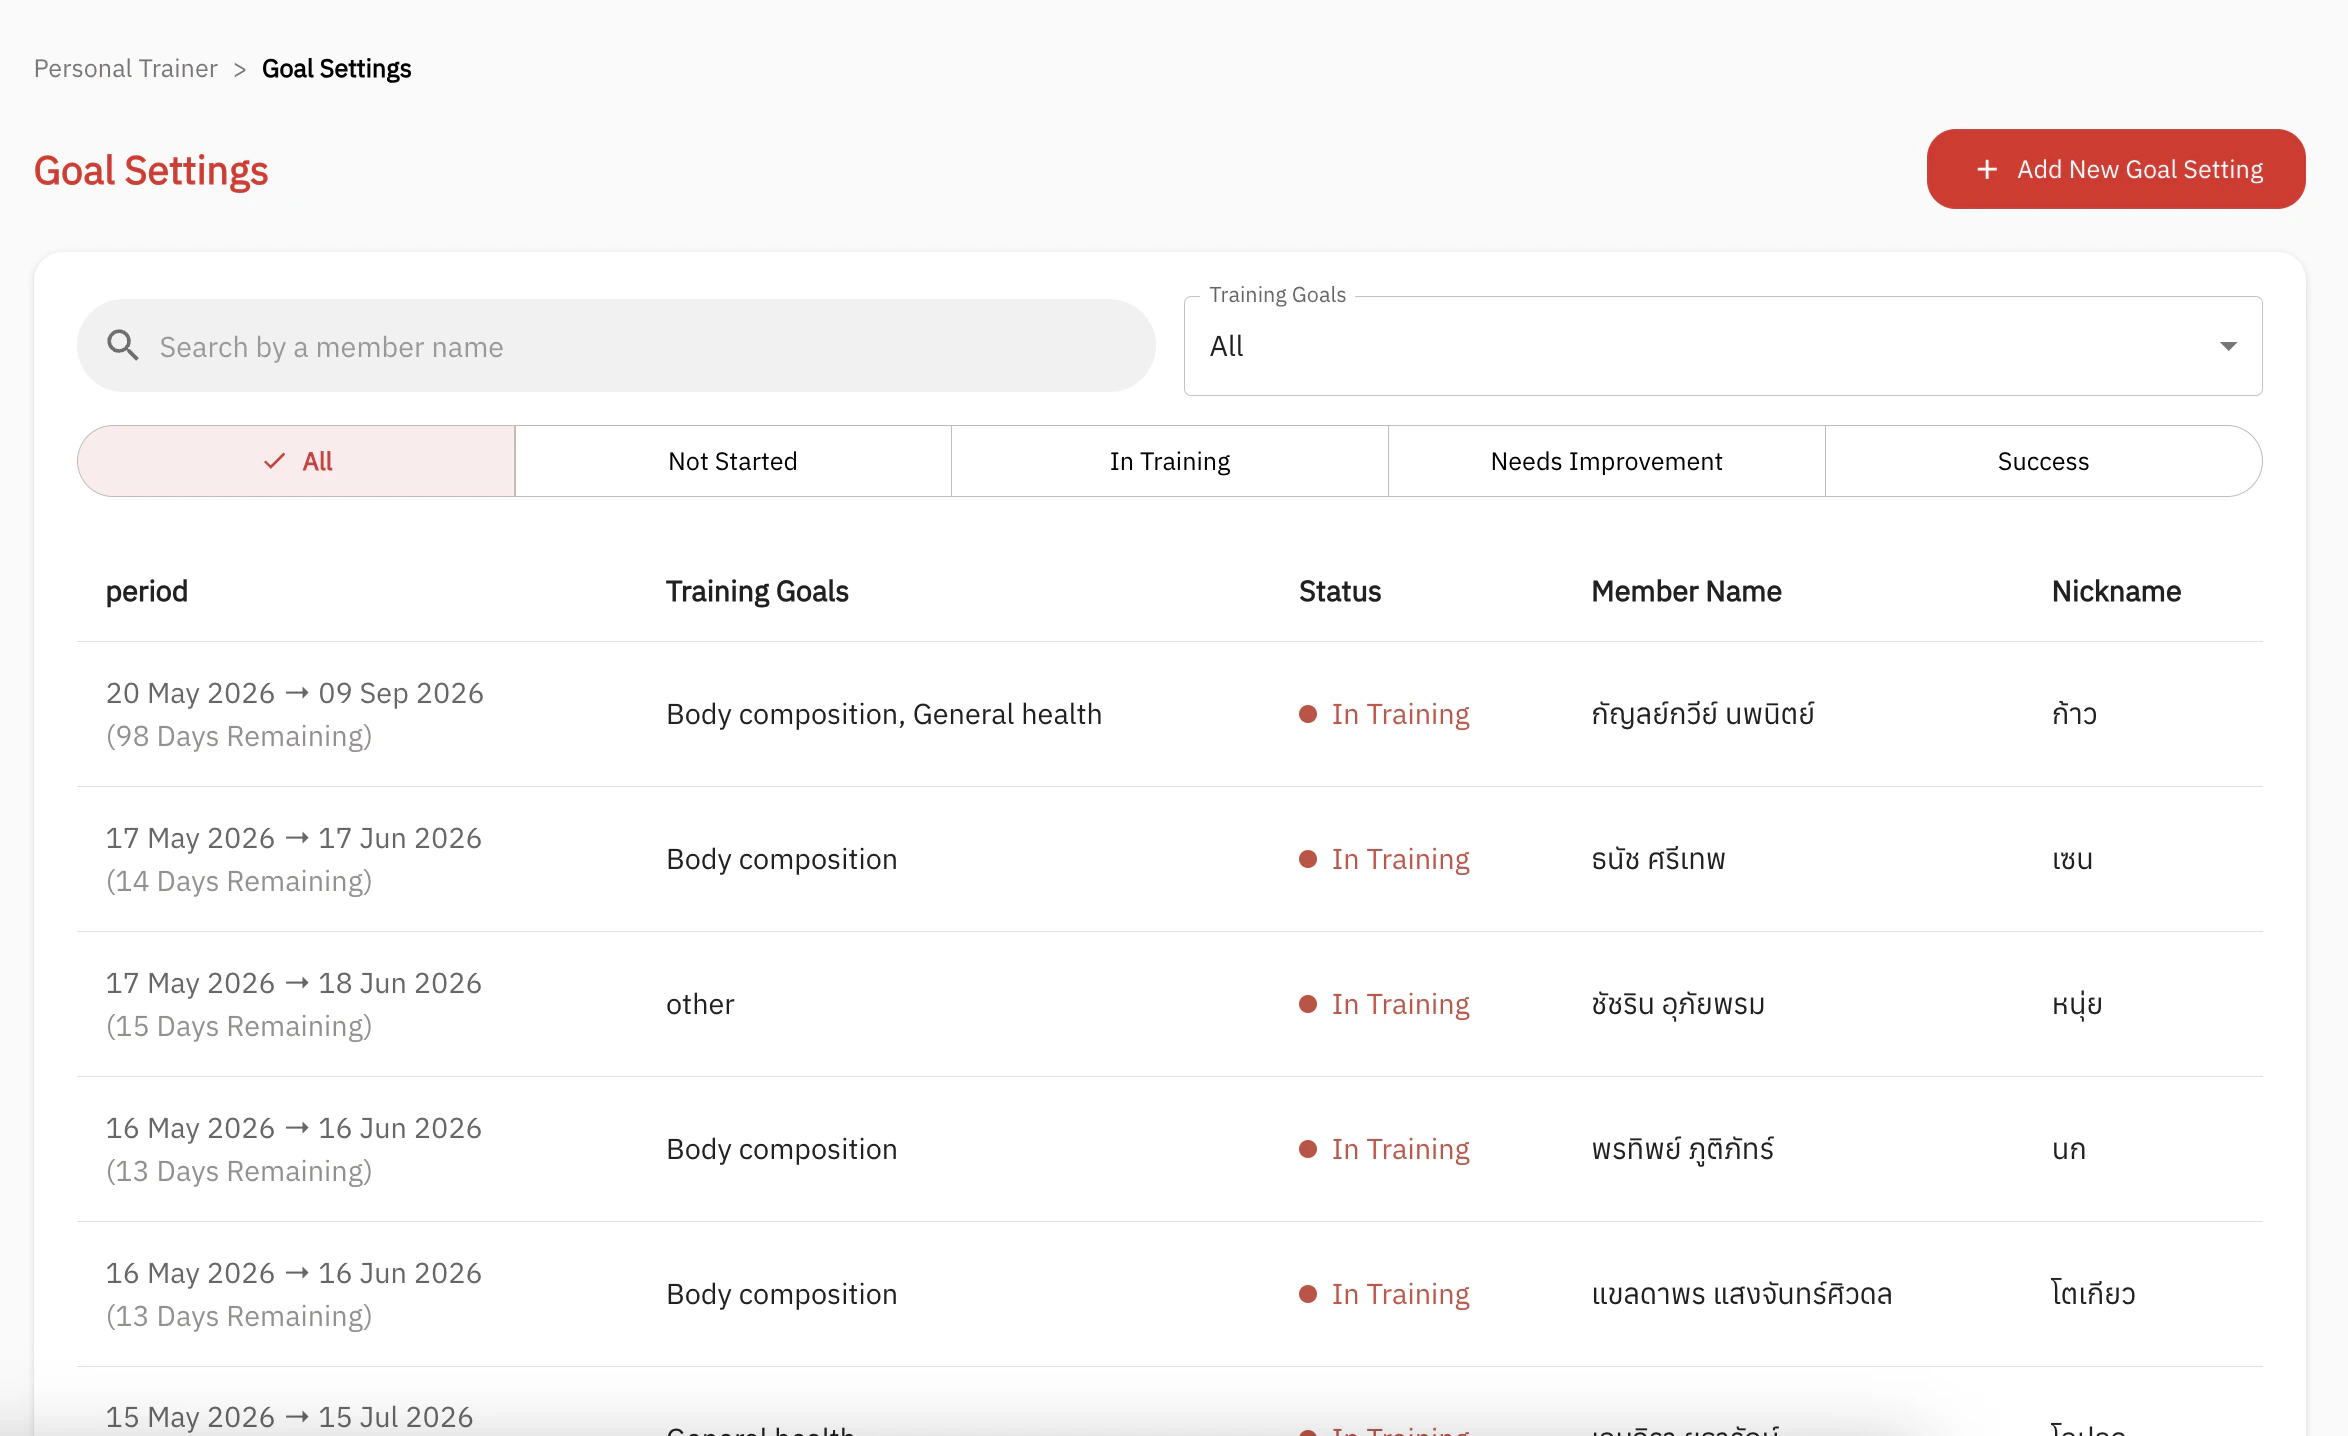Click nickname หนุ่ย
The height and width of the screenshot is (1436, 2348).
click(x=2077, y=1004)
